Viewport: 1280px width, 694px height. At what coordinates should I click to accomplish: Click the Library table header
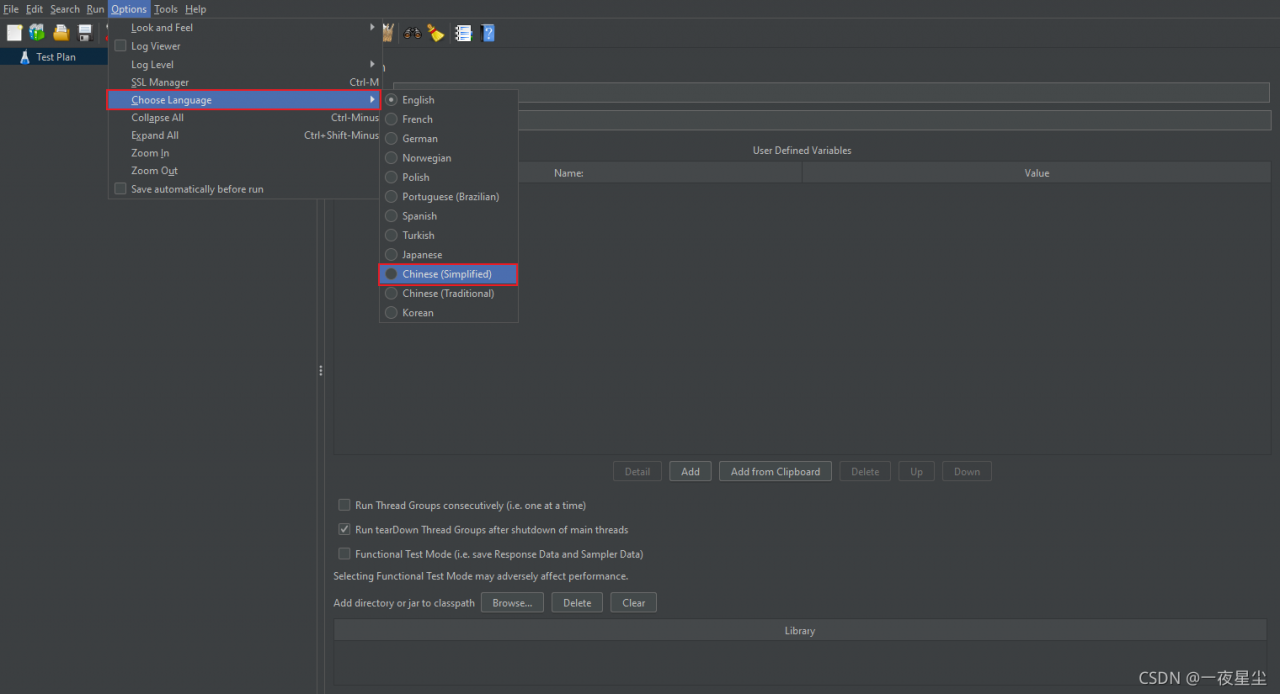(800, 631)
